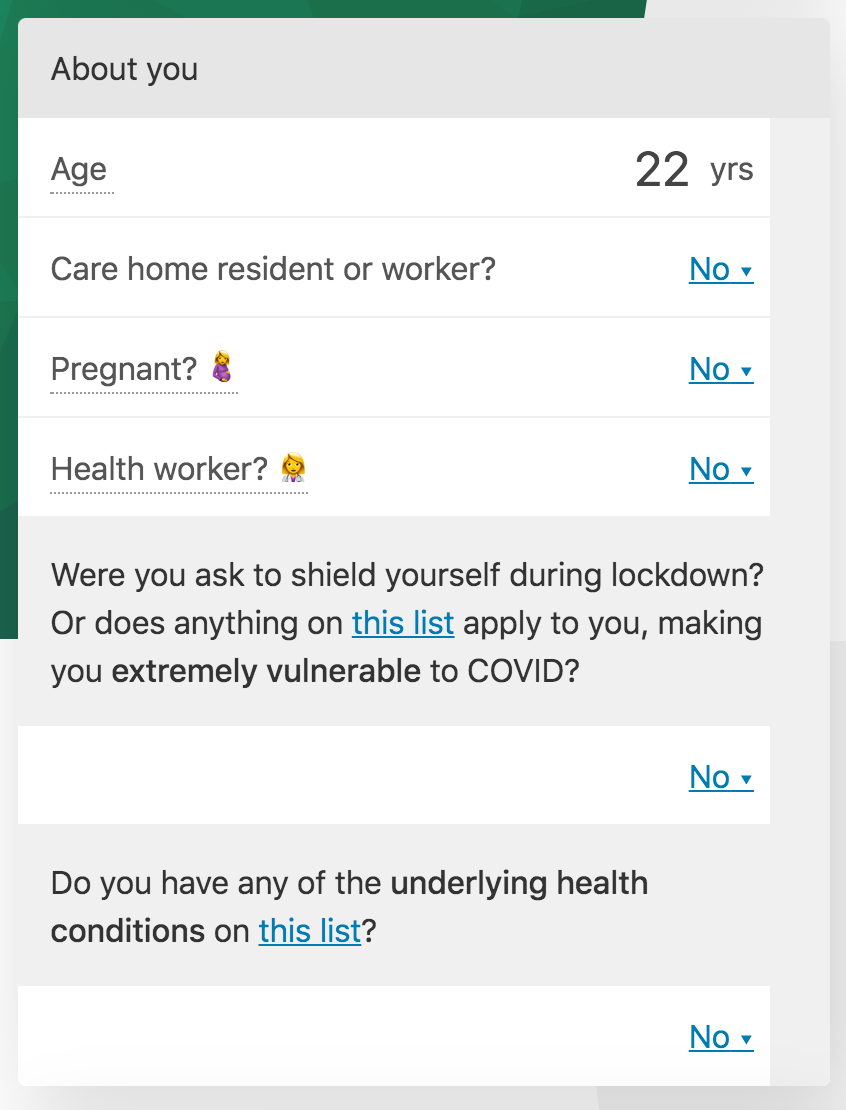This screenshot has height=1110, width=846.
Task: Open the Health worker No dropdown
Action: point(721,469)
